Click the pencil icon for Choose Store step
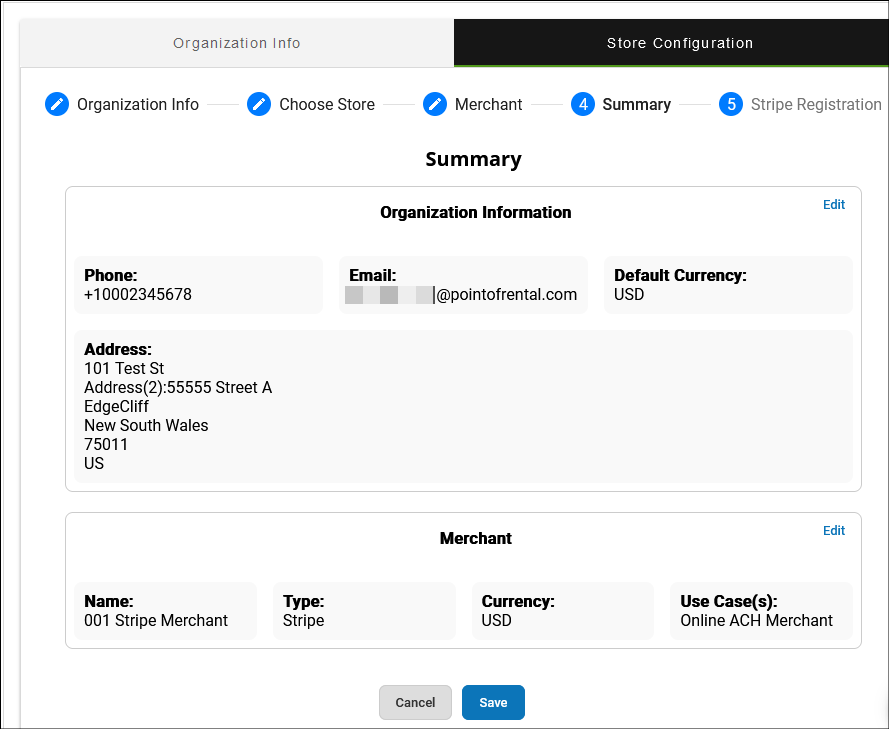Screen dimensions: 889x729 tap(259, 104)
